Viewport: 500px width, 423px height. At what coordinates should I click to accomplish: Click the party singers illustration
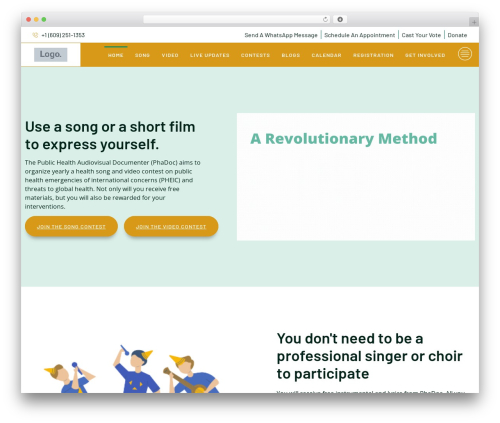point(132,369)
